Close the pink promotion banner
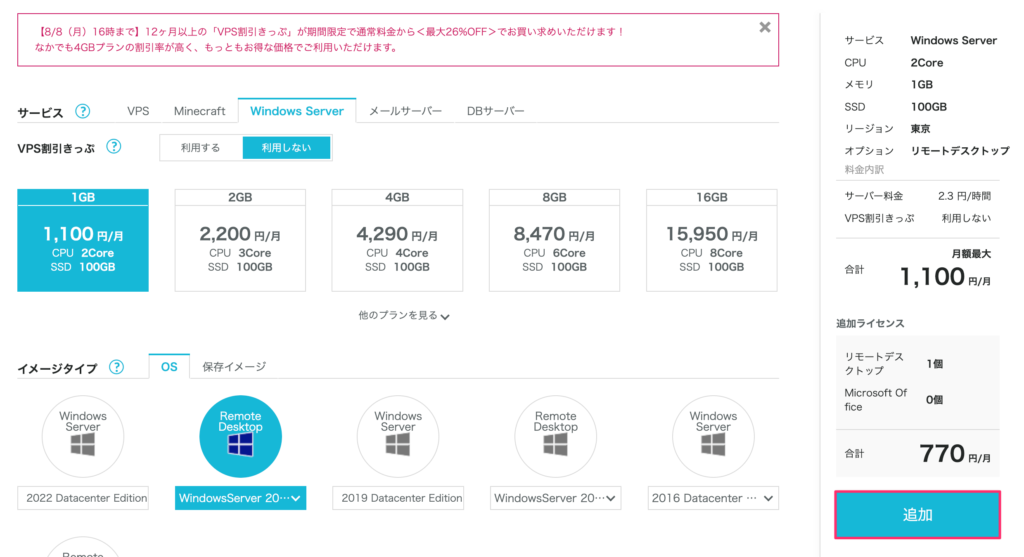 point(765,27)
